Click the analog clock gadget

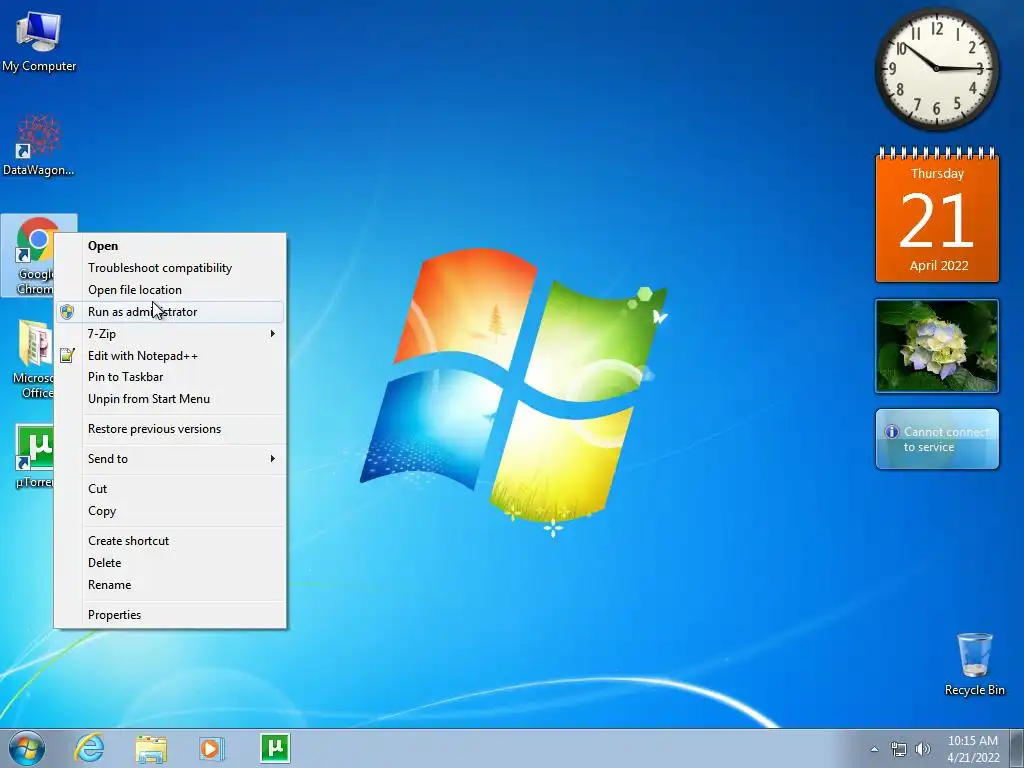pyautogui.click(x=936, y=69)
